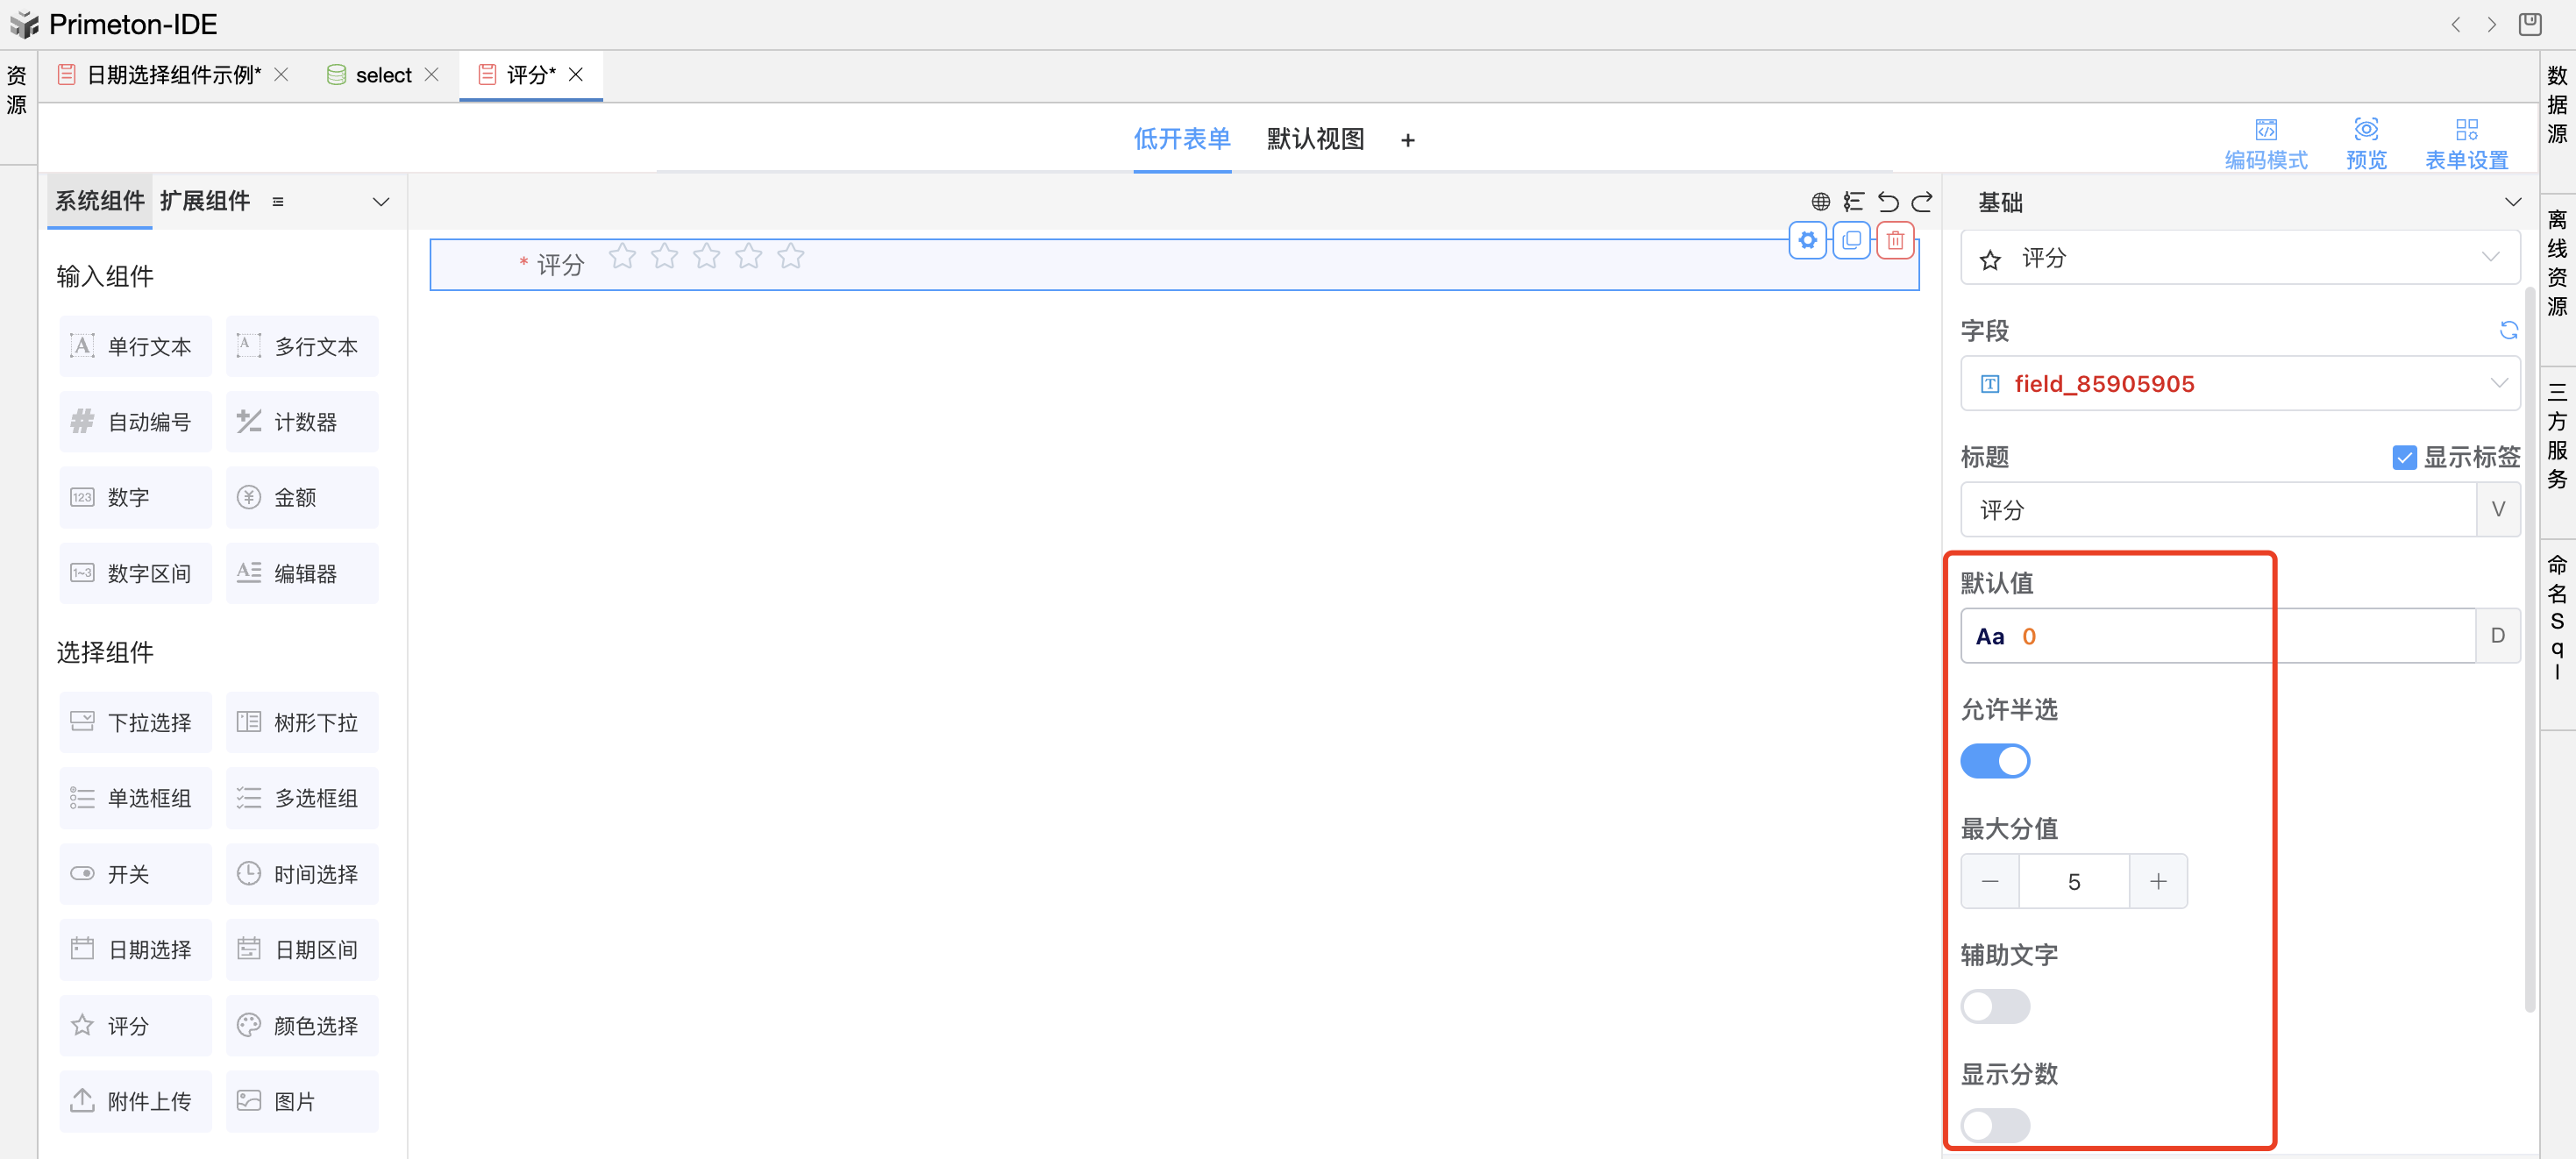Click the redo arrow icon
The width and height of the screenshot is (2576, 1159).
click(1922, 202)
